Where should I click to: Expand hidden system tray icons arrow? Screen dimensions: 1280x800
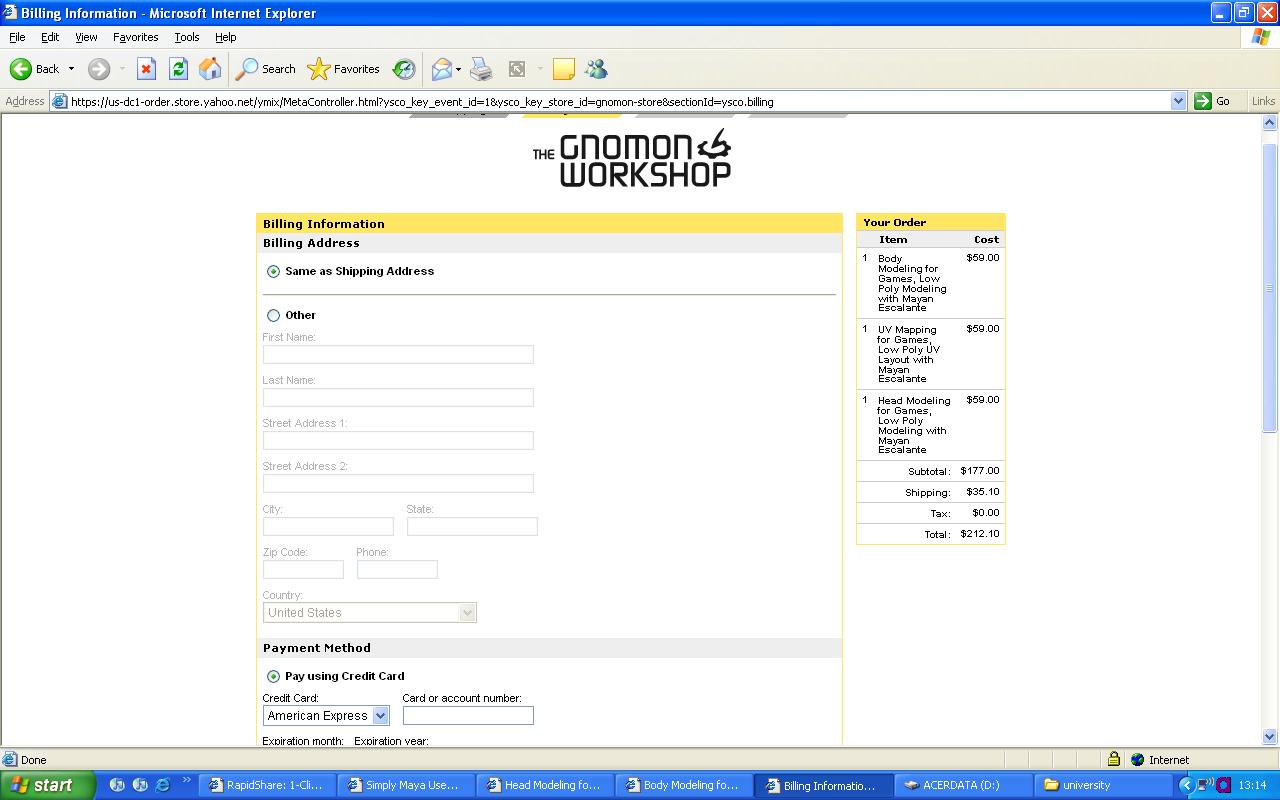point(1186,785)
